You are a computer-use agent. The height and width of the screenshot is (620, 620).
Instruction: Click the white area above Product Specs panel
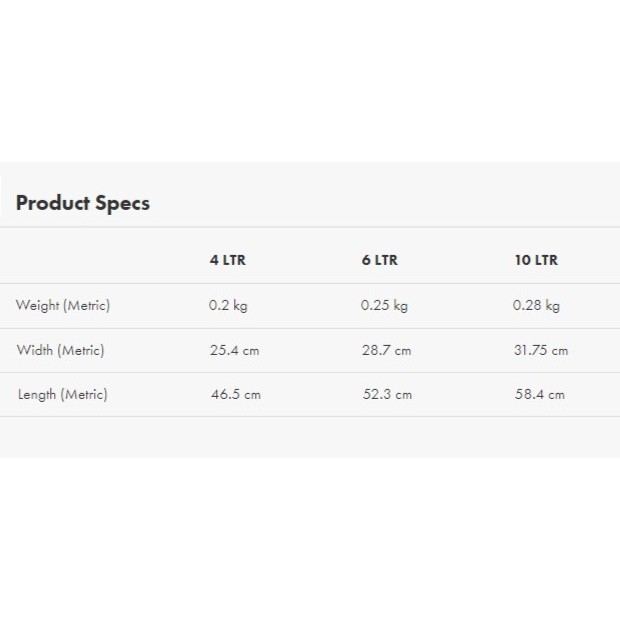click(x=310, y=80)
